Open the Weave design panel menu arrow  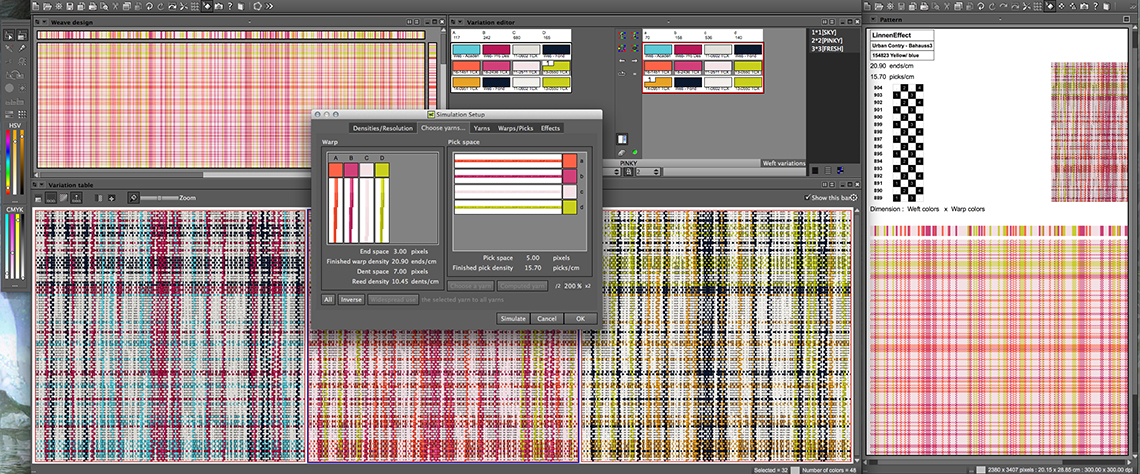pyautogui.click(x=44, y=22)
